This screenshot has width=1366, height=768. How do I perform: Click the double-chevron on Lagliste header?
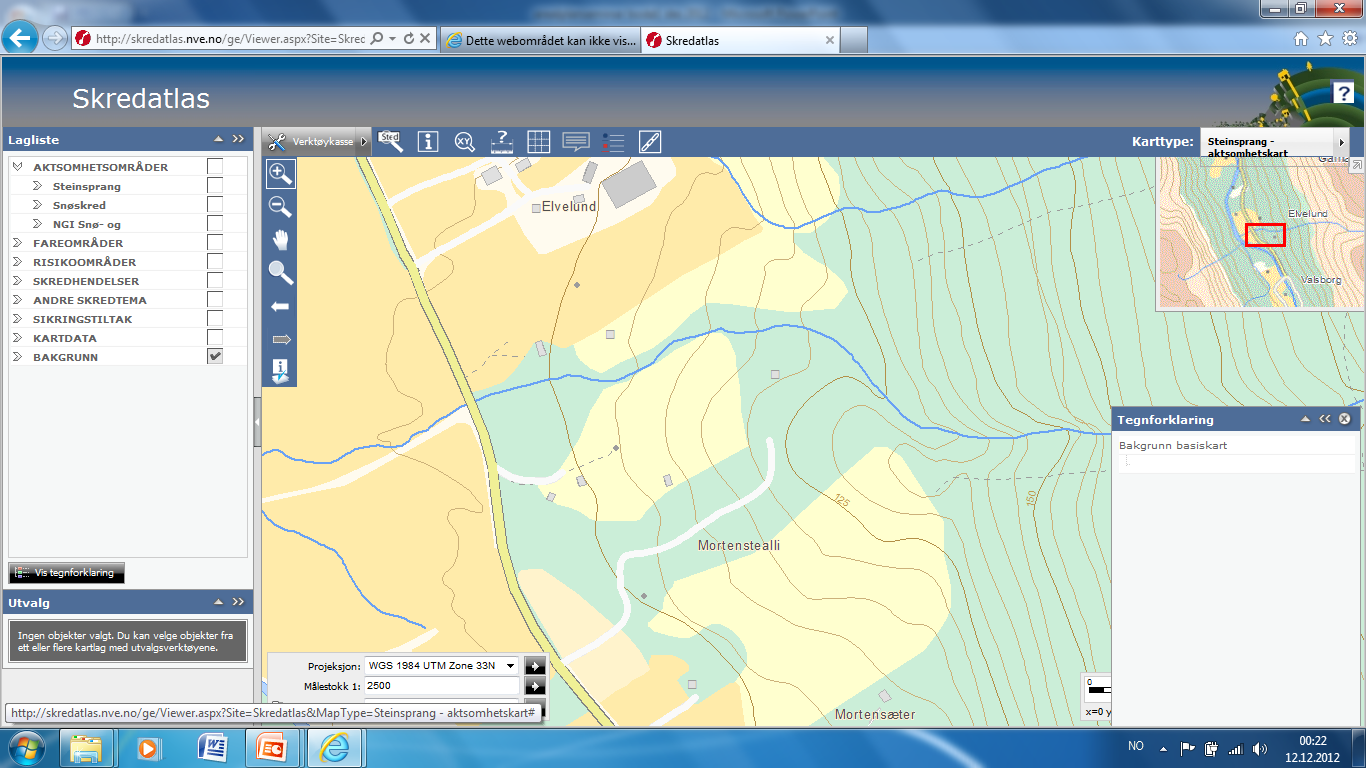(x=238, y=140)
